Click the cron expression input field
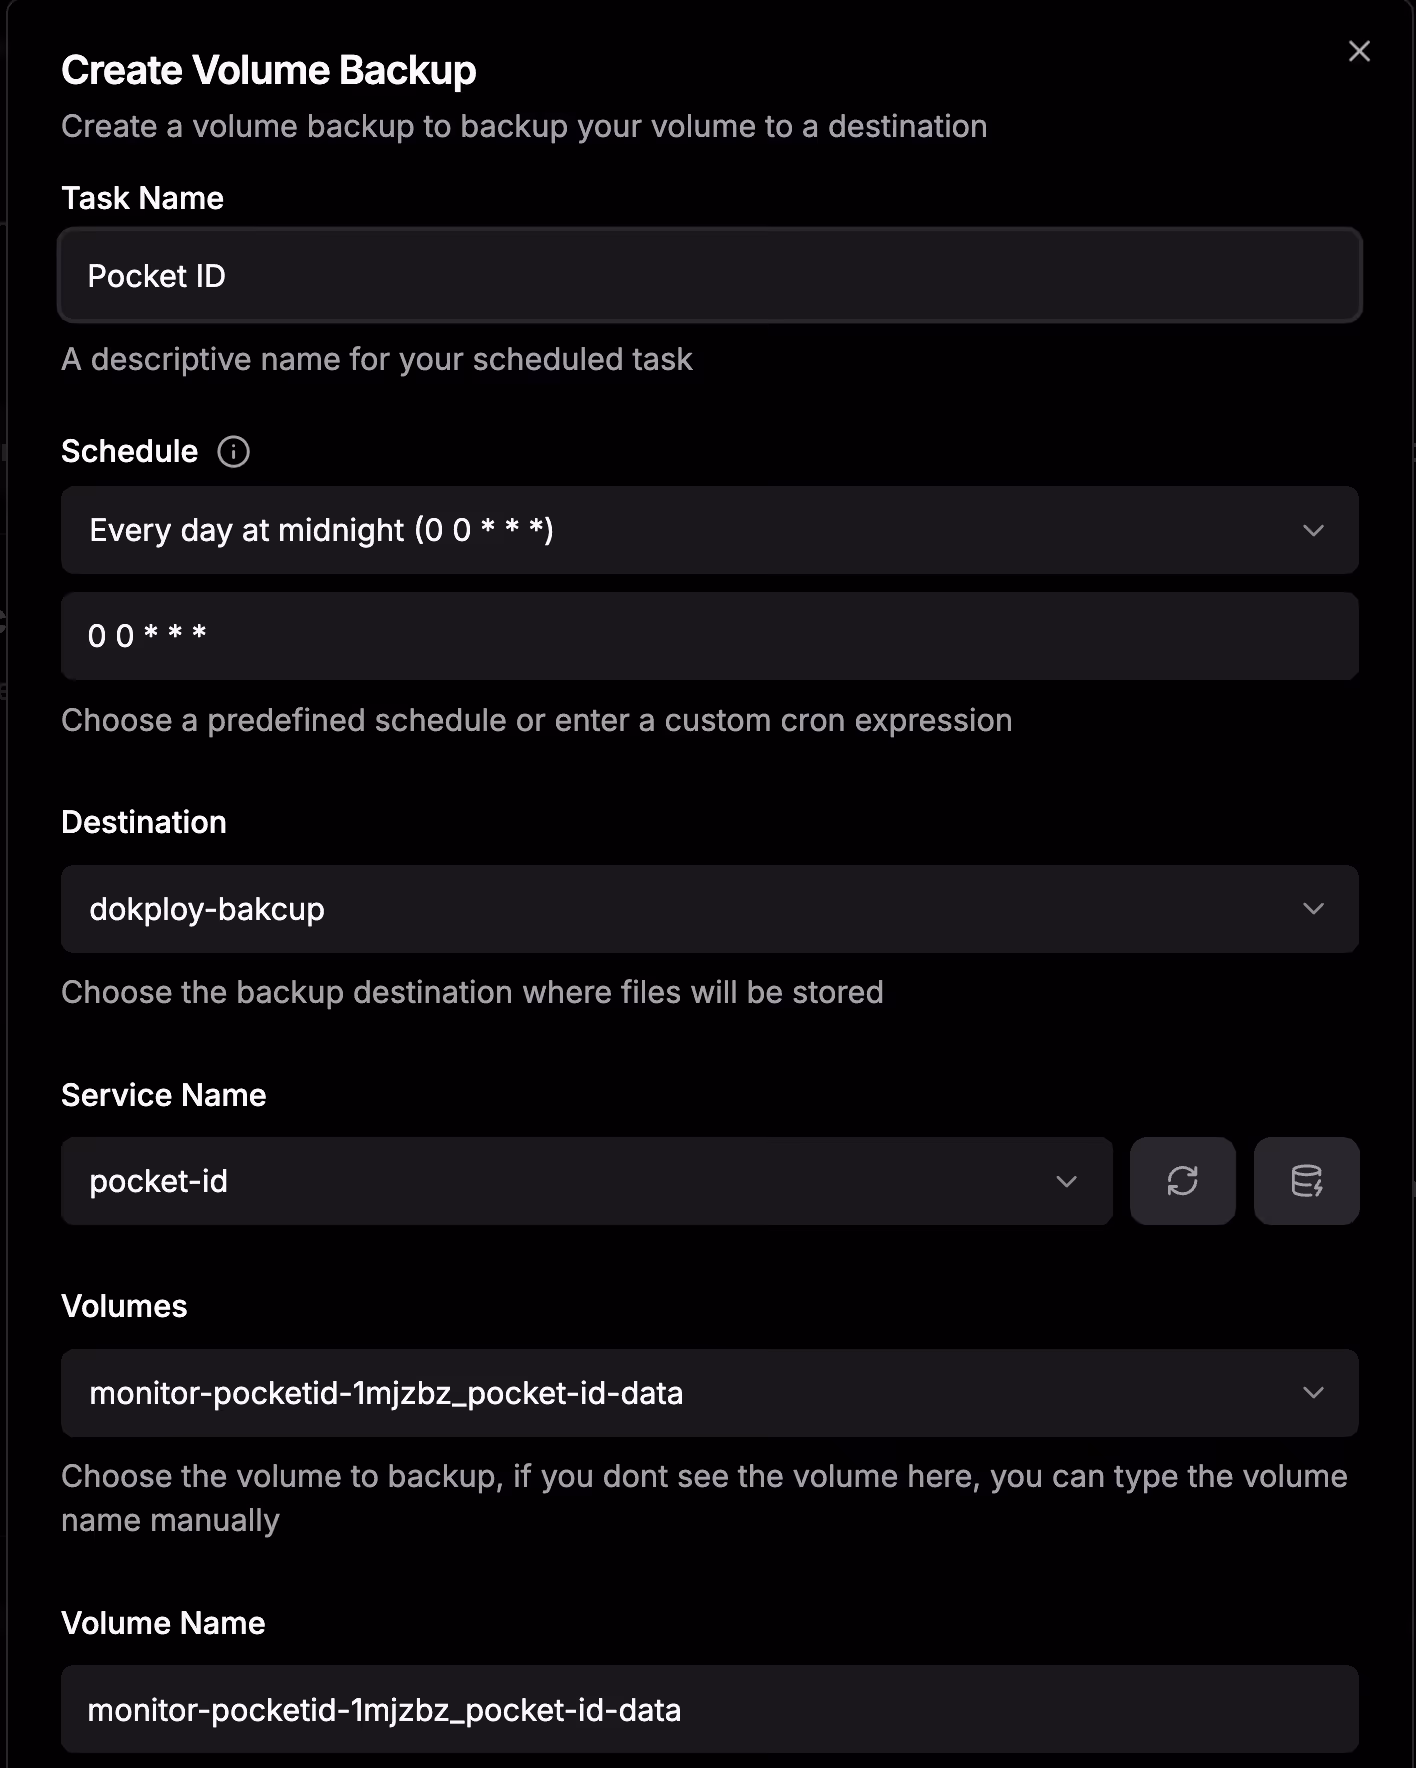The height and width of the screenshot is (1768, 1416). click(708, 636)
